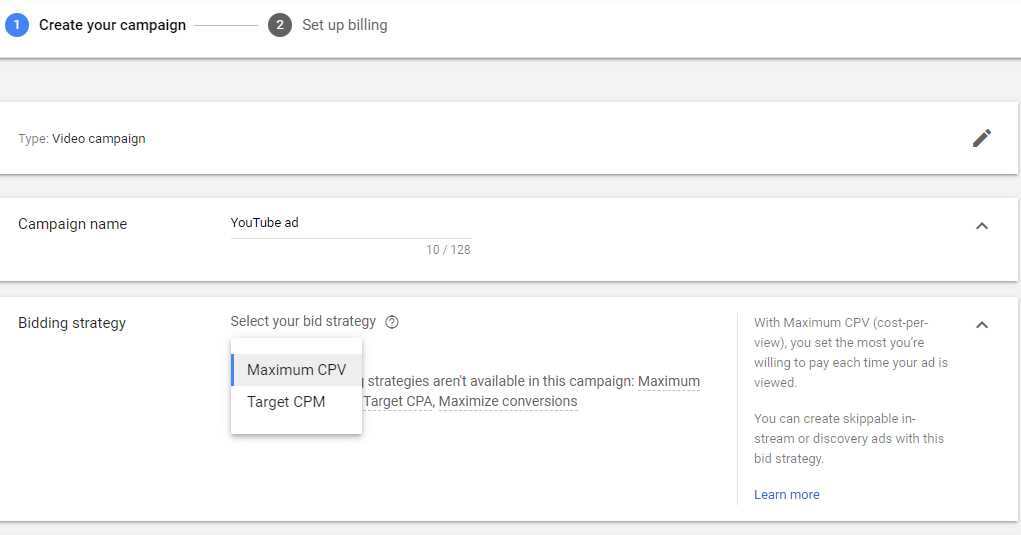Click the underlined Maximum strategy link

[668, 381]
